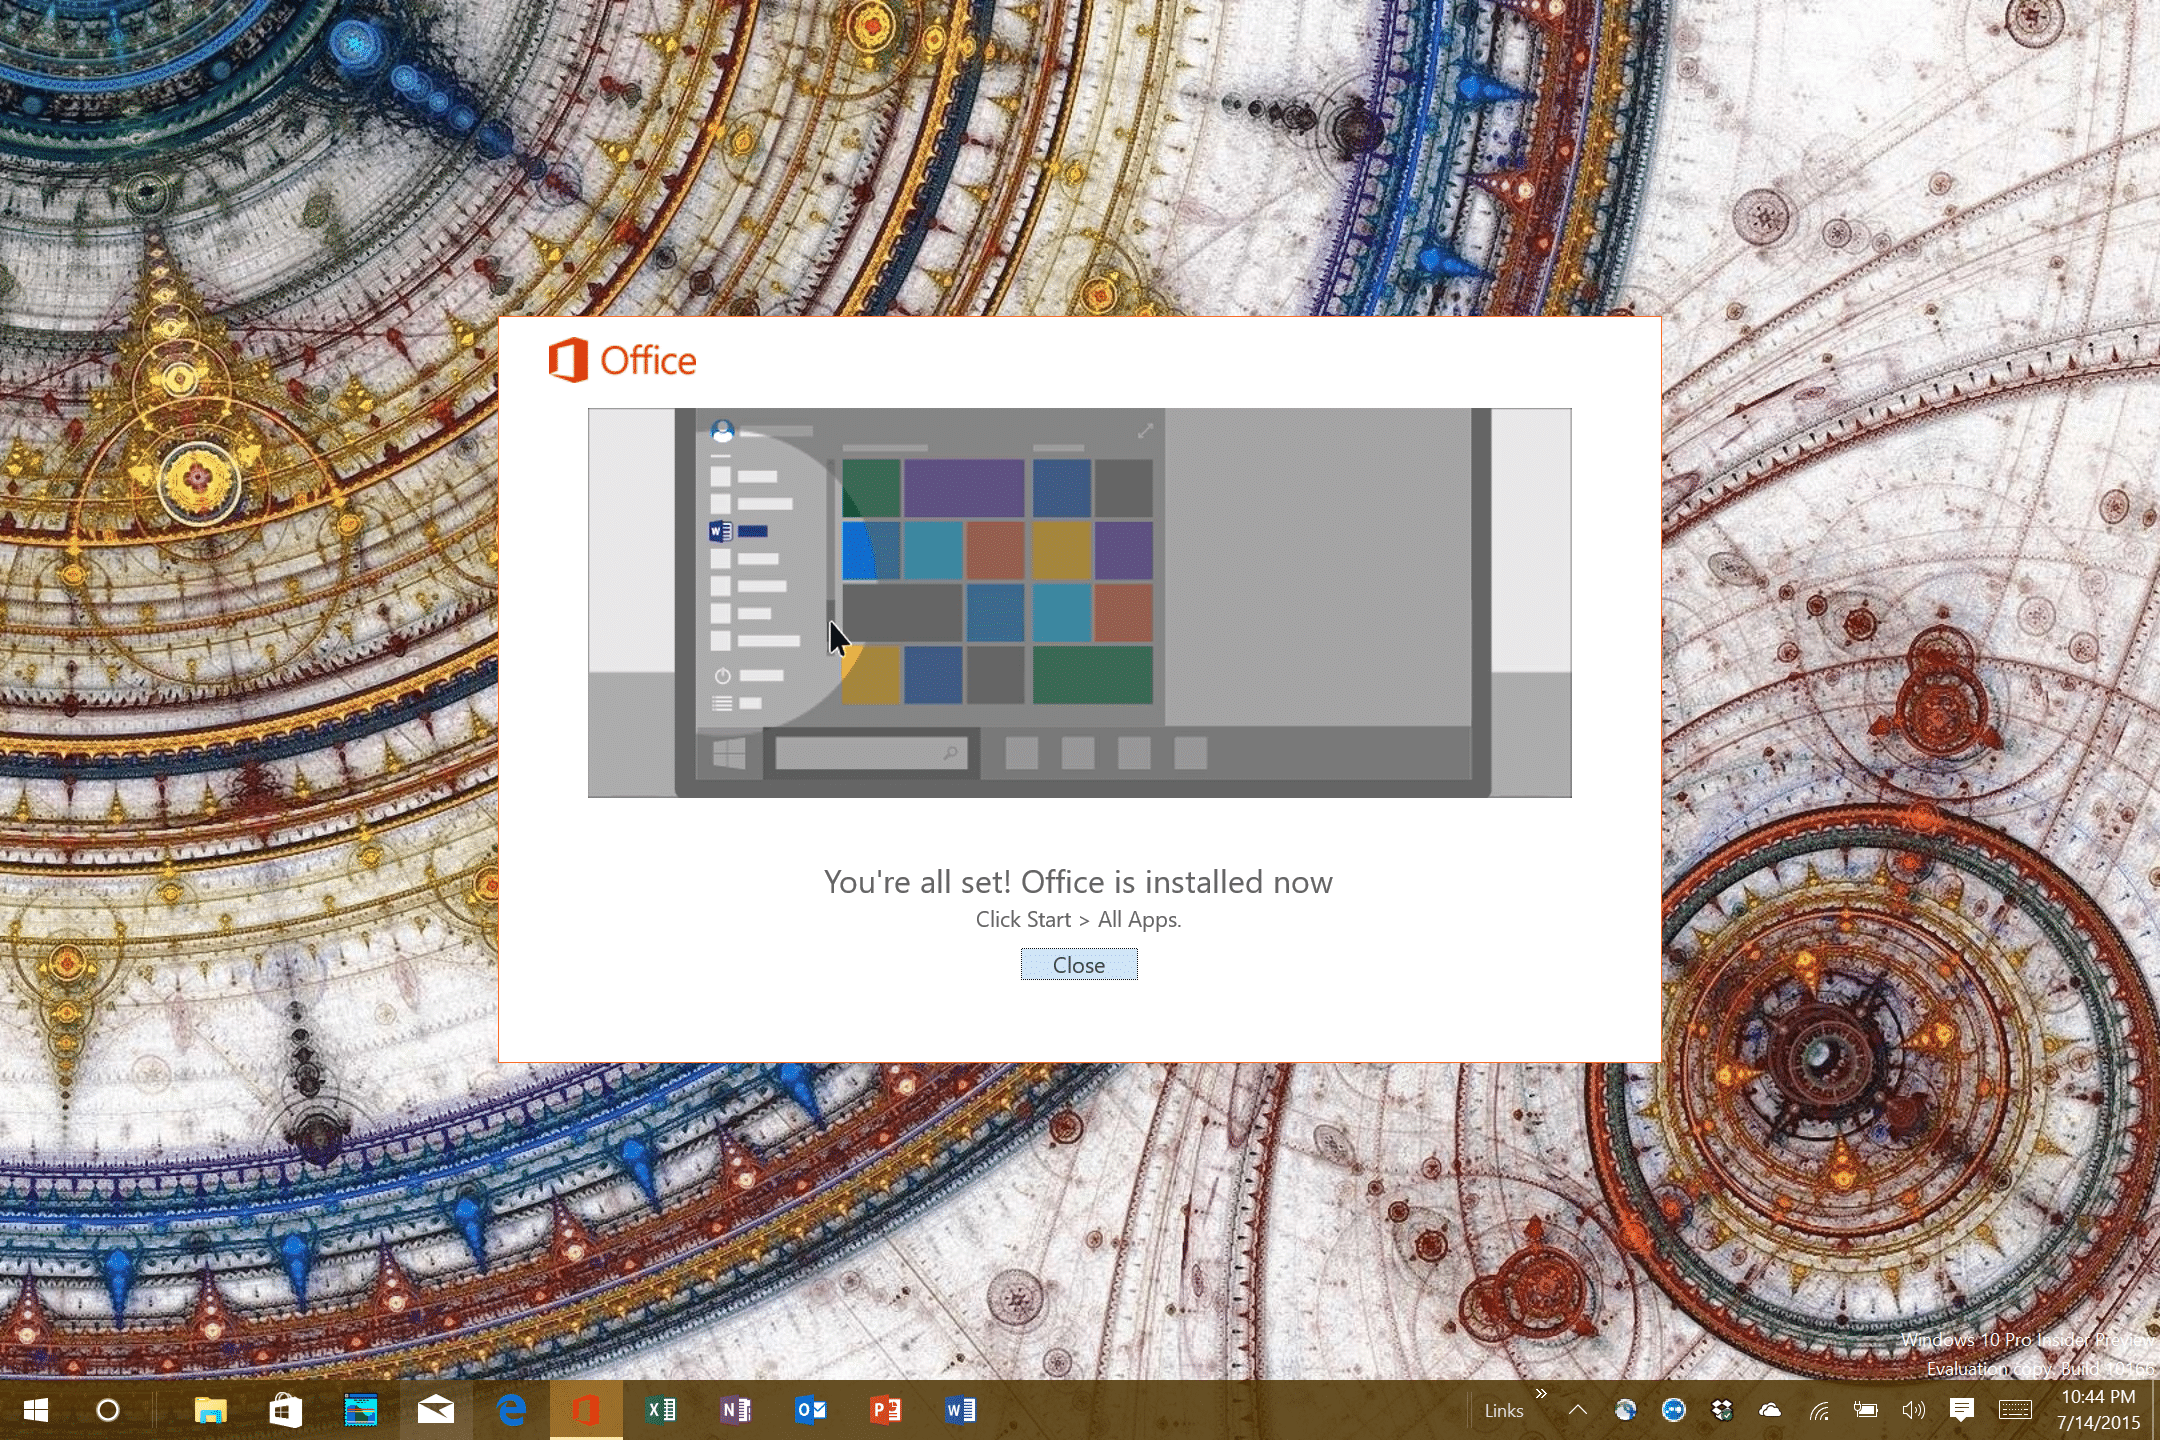2160x1440 pixels.
Task: Open Microsoft Edge browser from taskbar
Action: [x=513, y=1411]
